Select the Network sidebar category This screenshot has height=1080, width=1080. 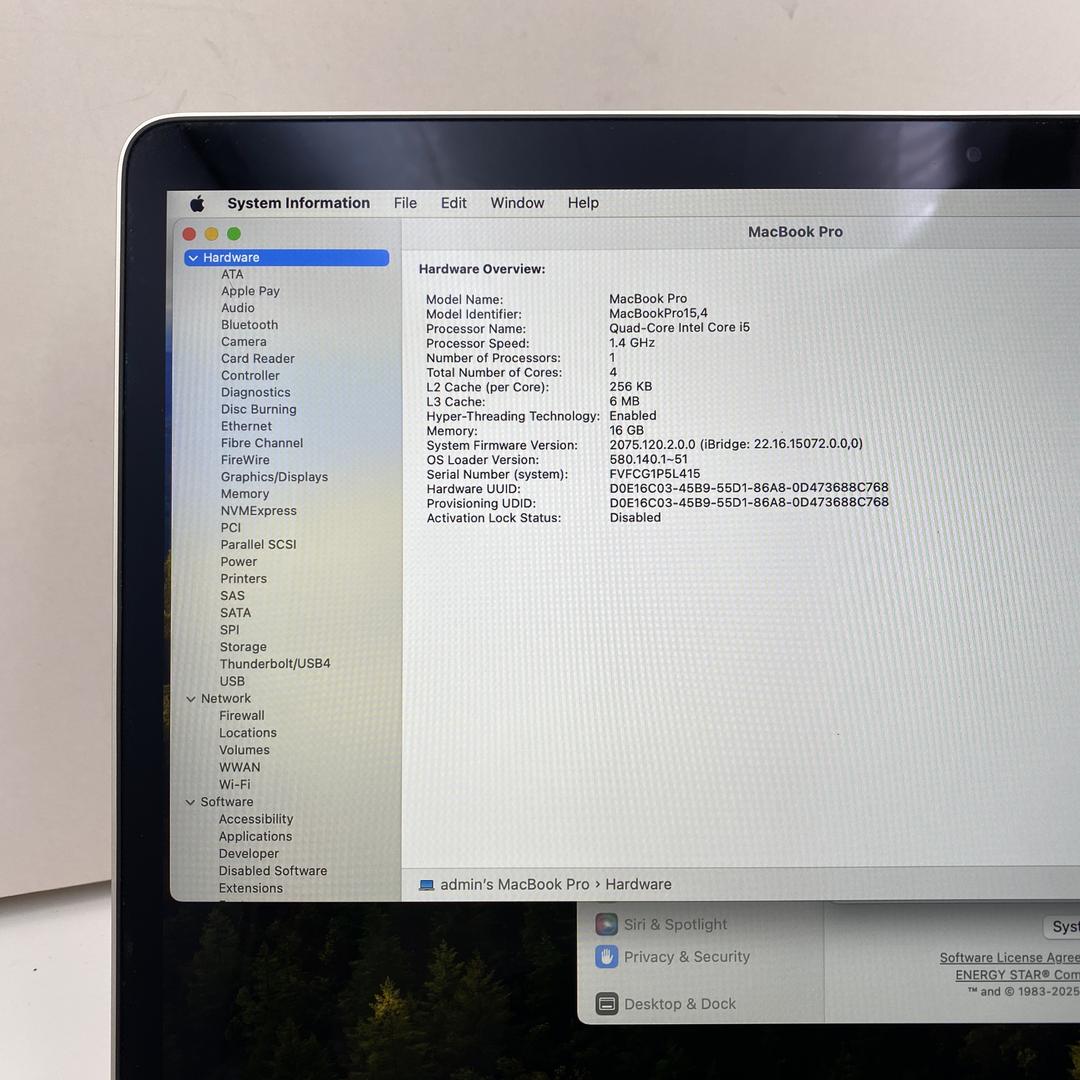point(226,698)
